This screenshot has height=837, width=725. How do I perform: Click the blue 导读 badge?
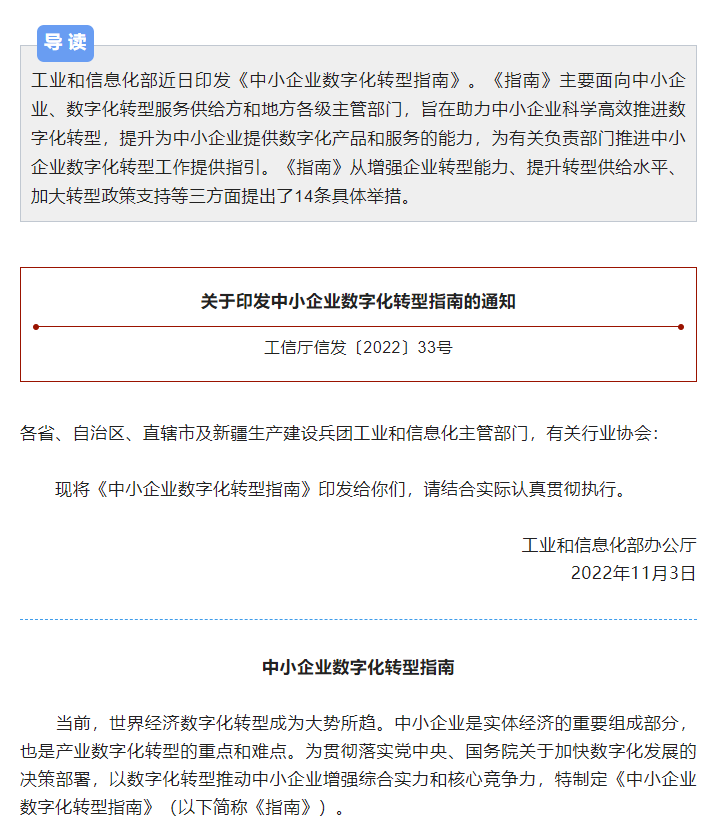click(65, 43)
